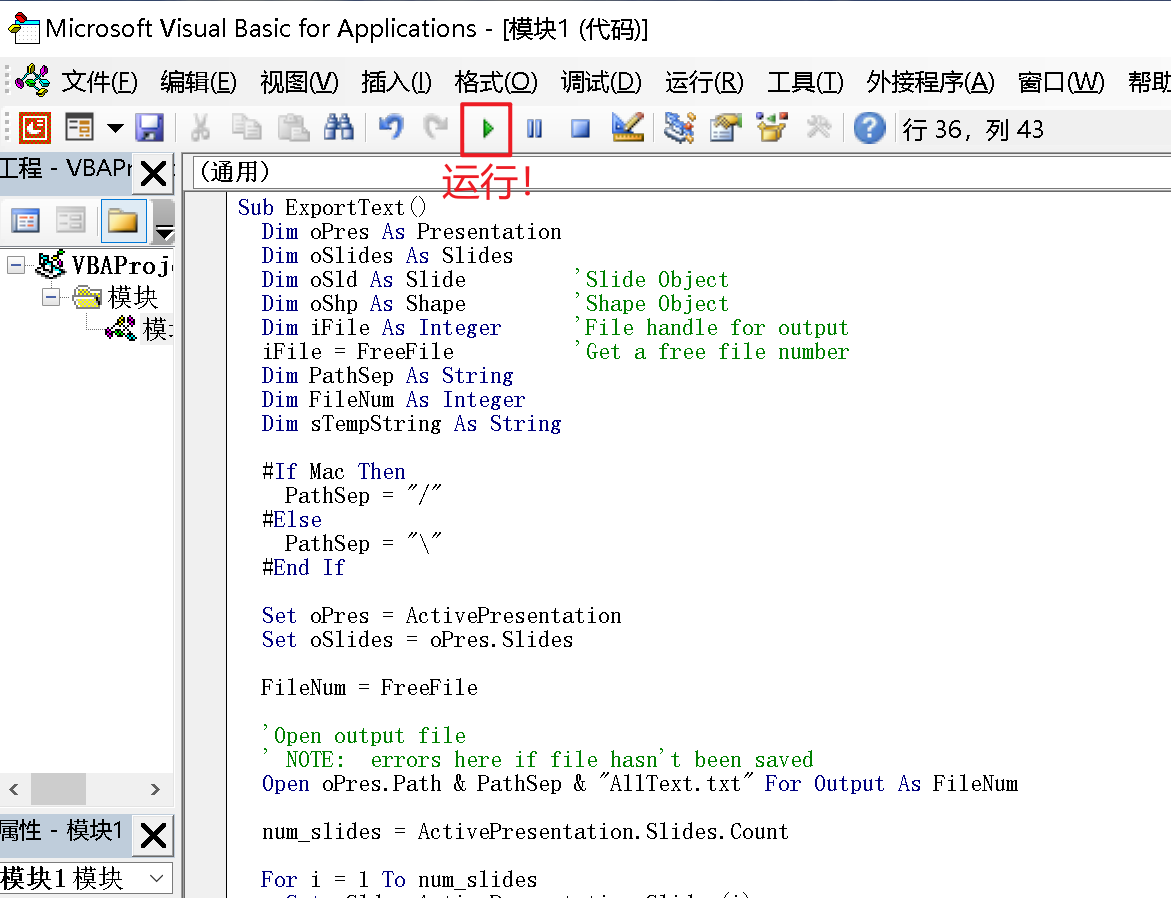Open the 编辑(E) menu

click(x=199, y=81)
